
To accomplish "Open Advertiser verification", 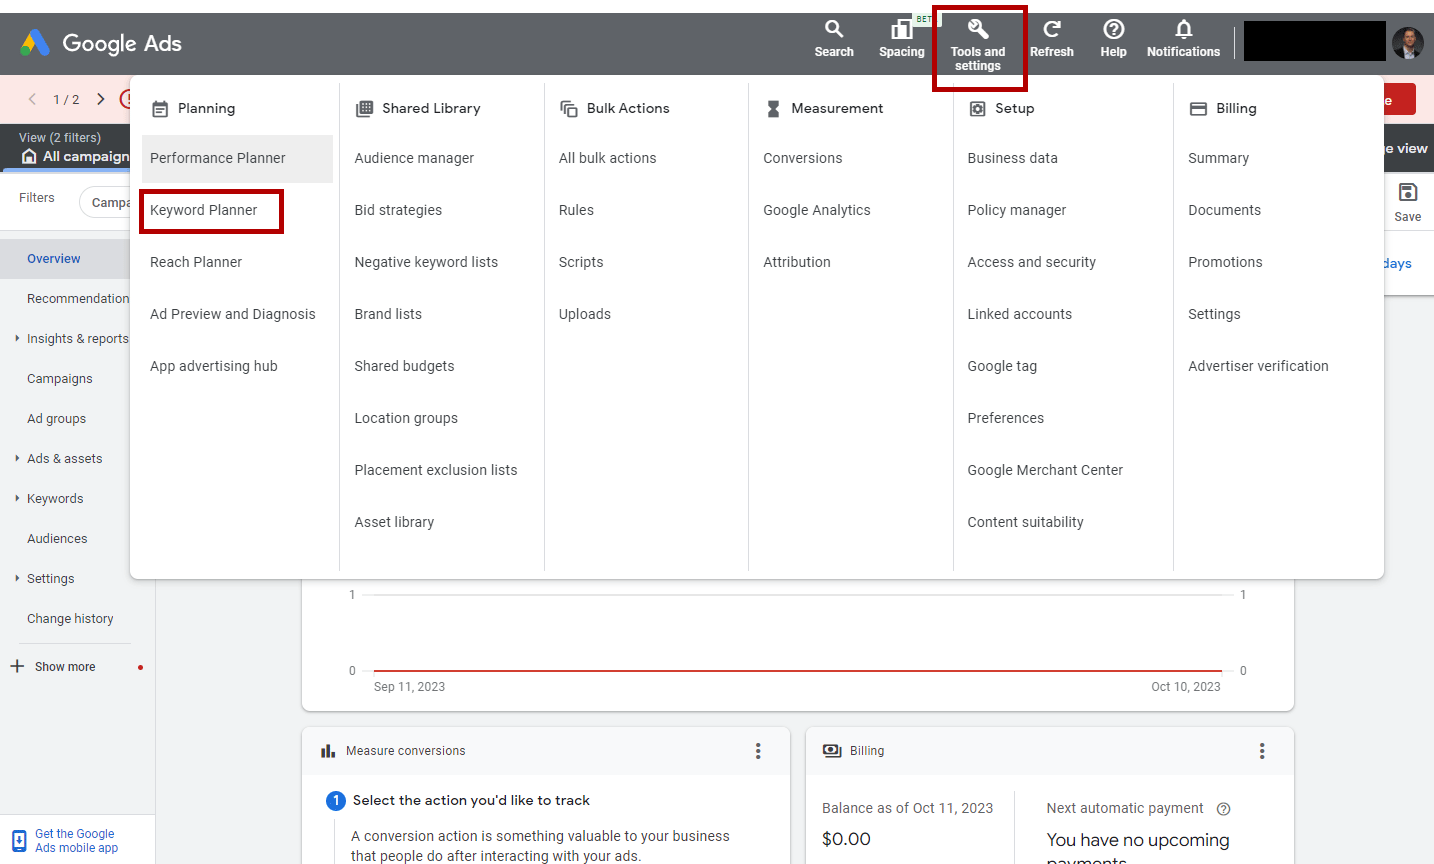I will tap(1258, 366).
